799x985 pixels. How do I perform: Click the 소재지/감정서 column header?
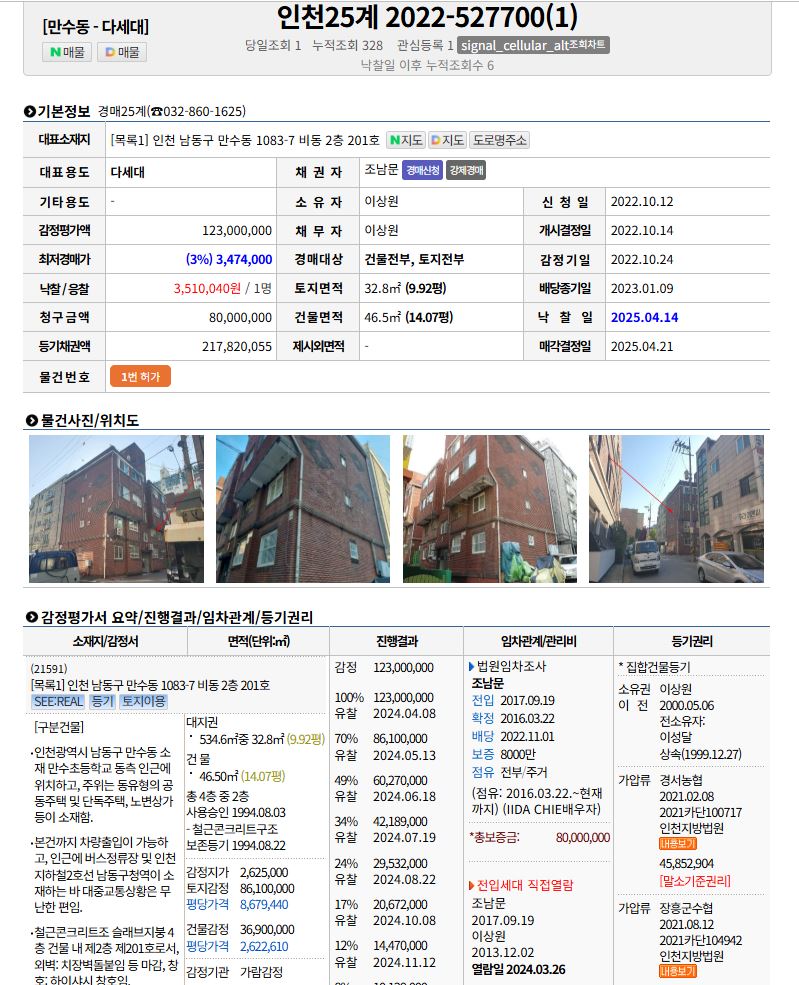click(106, 641)
